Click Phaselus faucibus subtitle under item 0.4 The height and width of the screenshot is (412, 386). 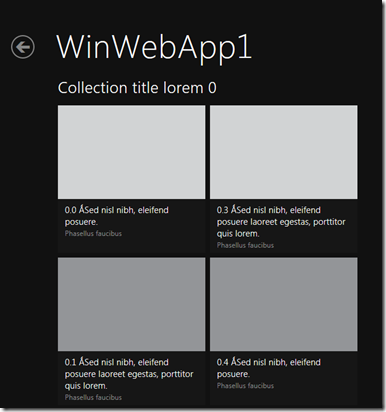pos(245,385)
